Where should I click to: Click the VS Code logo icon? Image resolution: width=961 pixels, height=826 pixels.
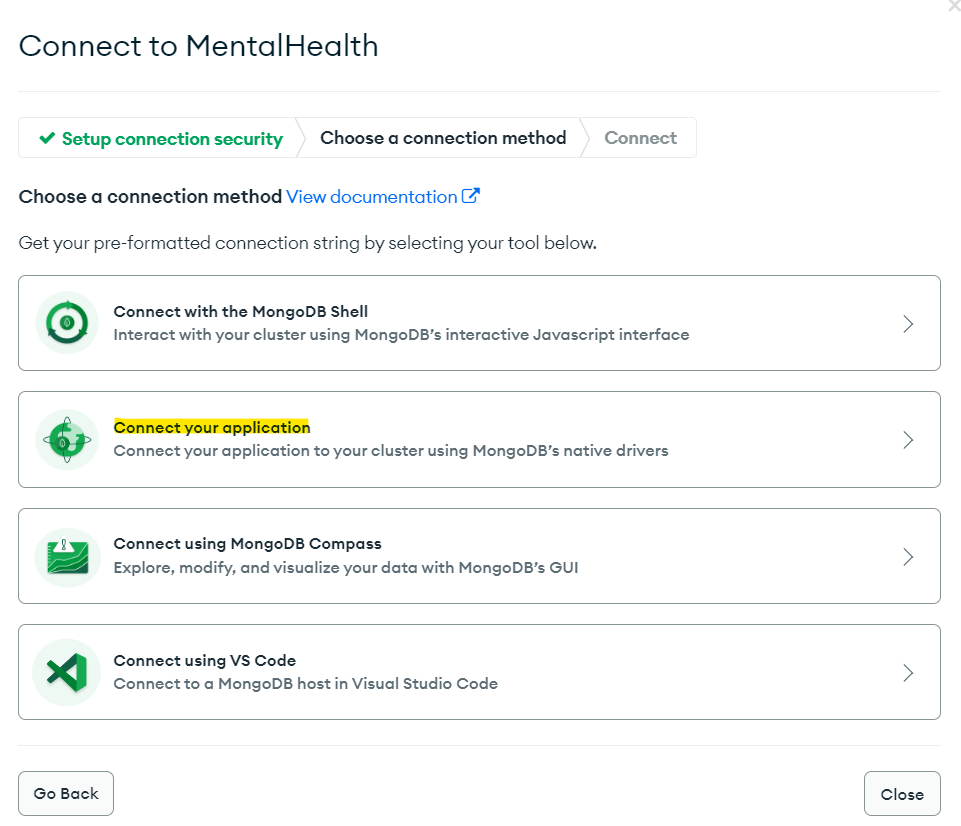tap(66, 672)
